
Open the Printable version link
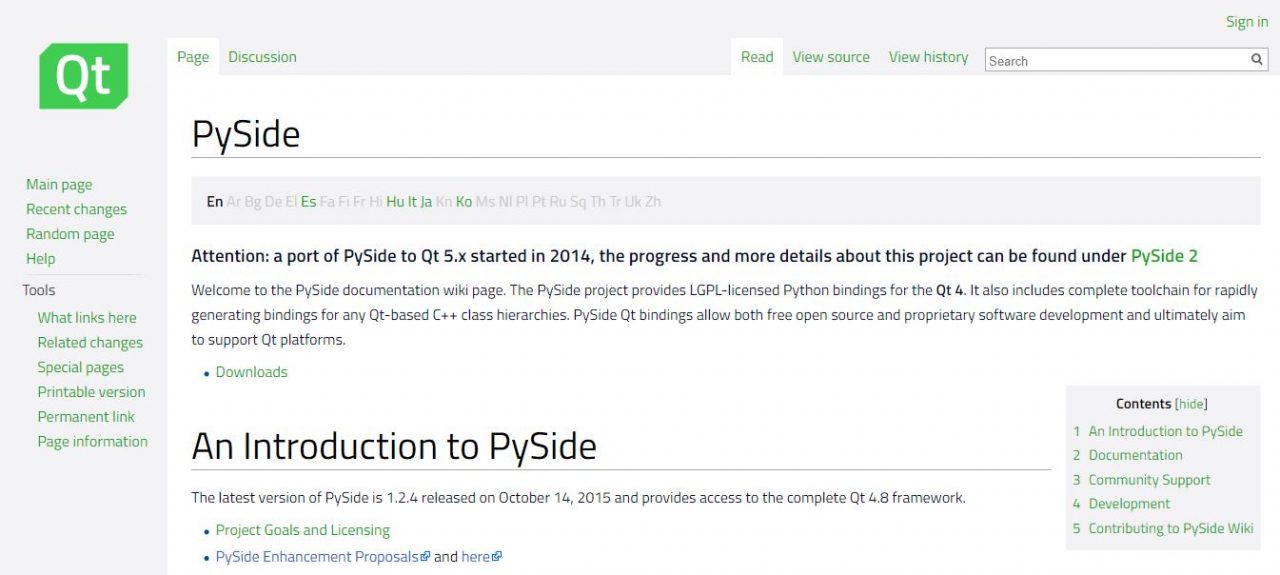tap(91, 392)
